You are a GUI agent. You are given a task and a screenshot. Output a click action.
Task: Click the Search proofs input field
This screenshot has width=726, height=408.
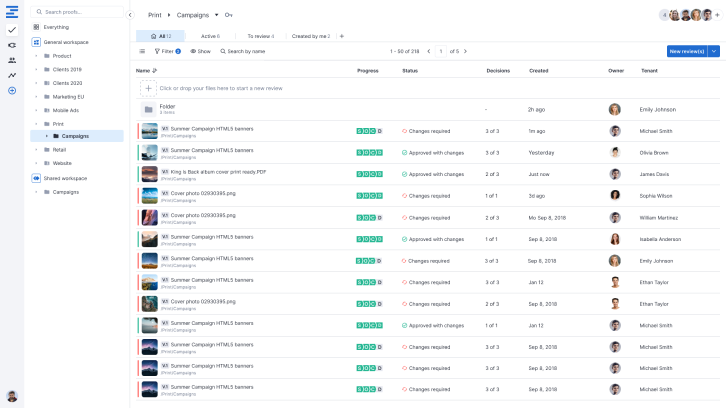[x=78, y=12]
